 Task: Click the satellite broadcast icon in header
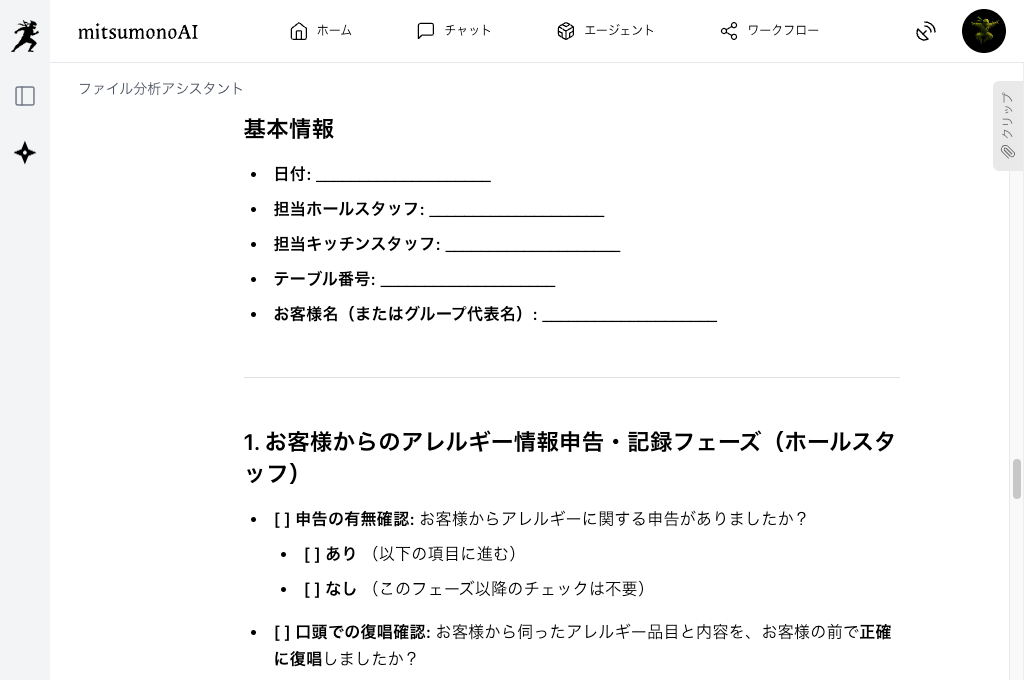click(926, 31)
